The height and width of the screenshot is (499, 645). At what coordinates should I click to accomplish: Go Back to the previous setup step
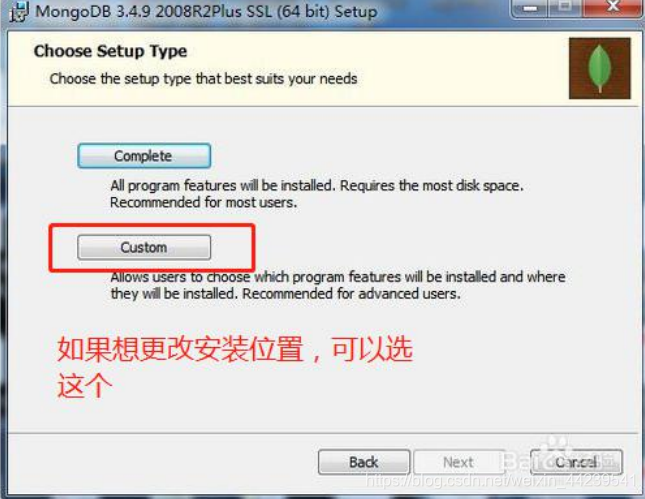[364, 462]
